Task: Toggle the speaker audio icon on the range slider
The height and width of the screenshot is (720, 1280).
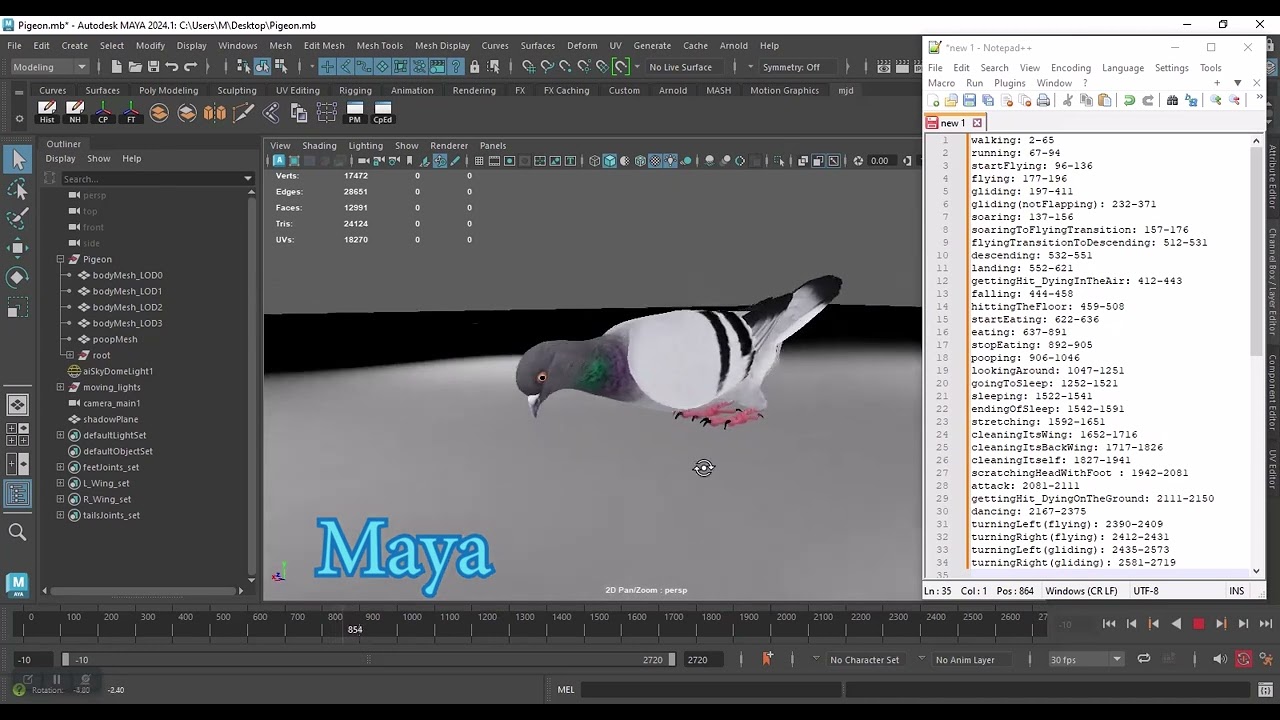Action: (x=1220, y=660)
